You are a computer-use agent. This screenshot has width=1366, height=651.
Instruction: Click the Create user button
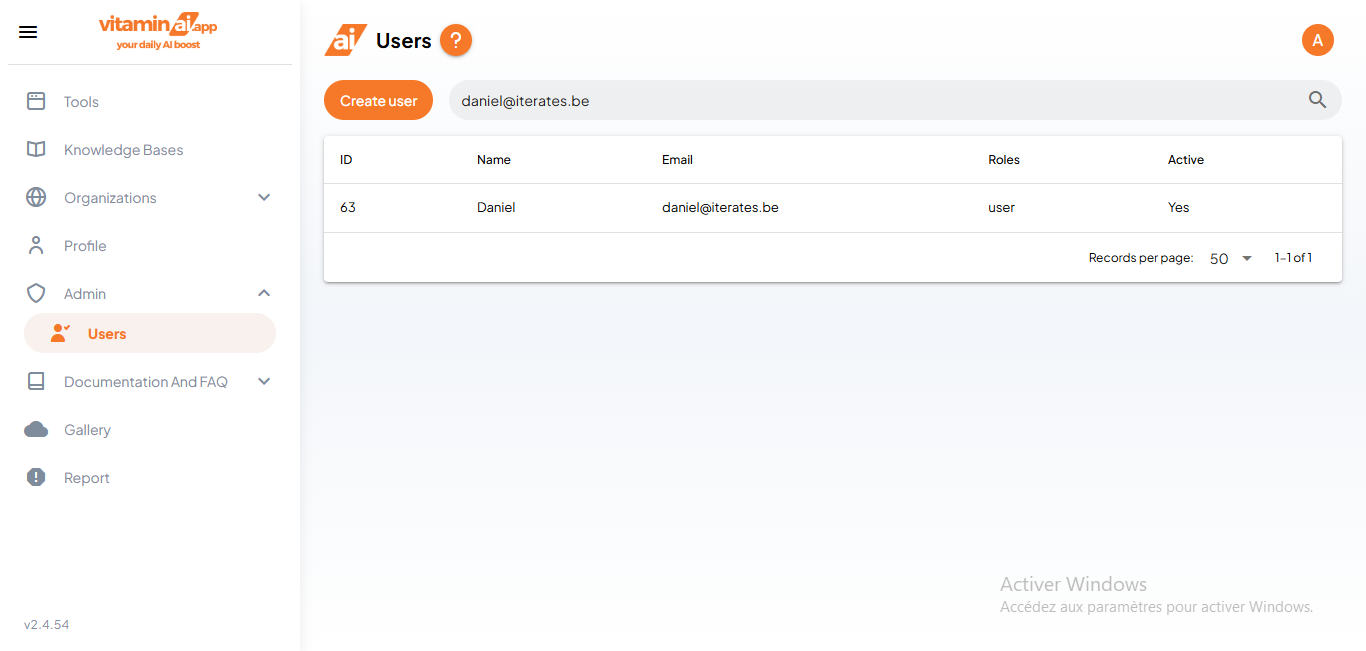(x=378, y=100)
